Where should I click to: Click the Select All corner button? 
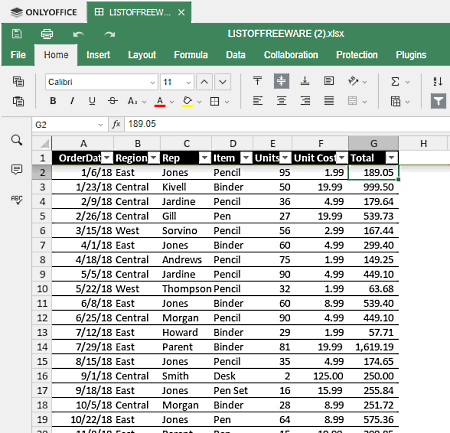42,143
